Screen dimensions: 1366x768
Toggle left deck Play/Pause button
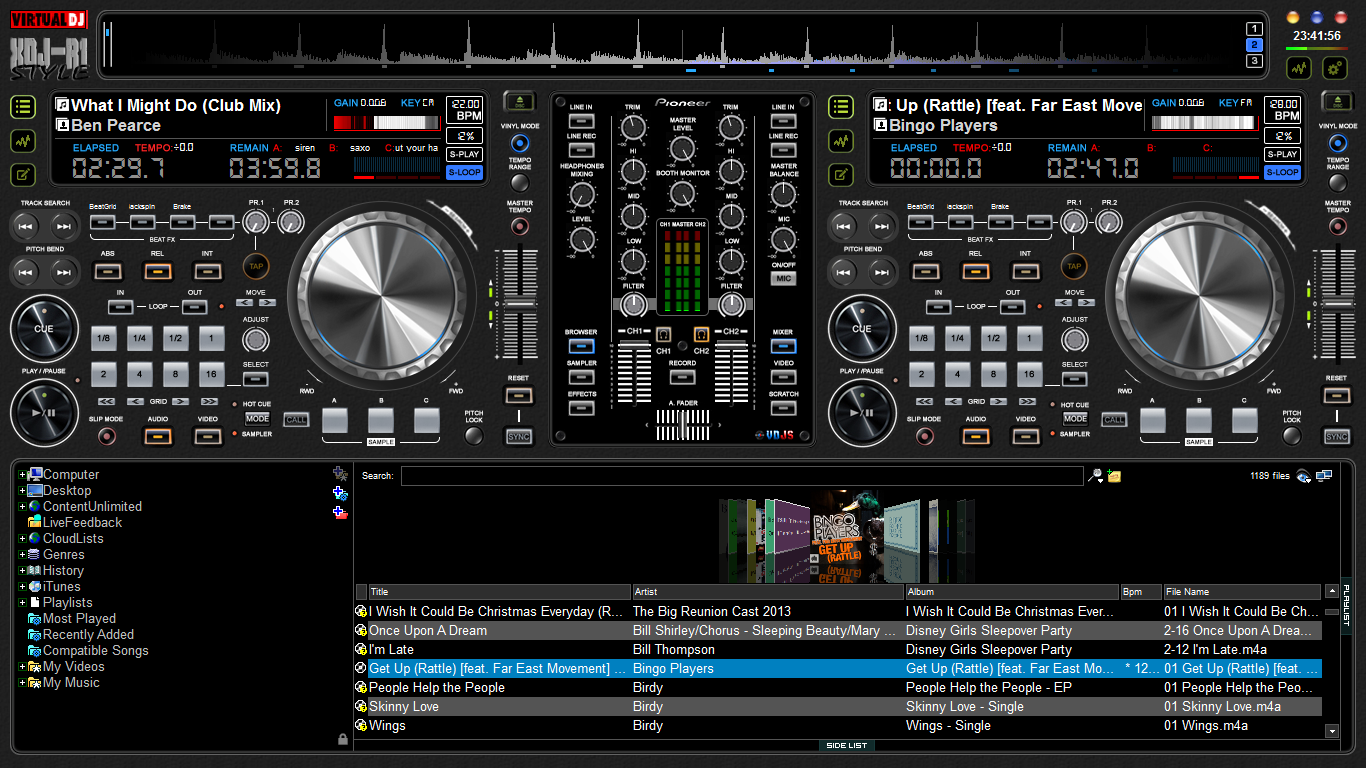click(x=44, y=411)
